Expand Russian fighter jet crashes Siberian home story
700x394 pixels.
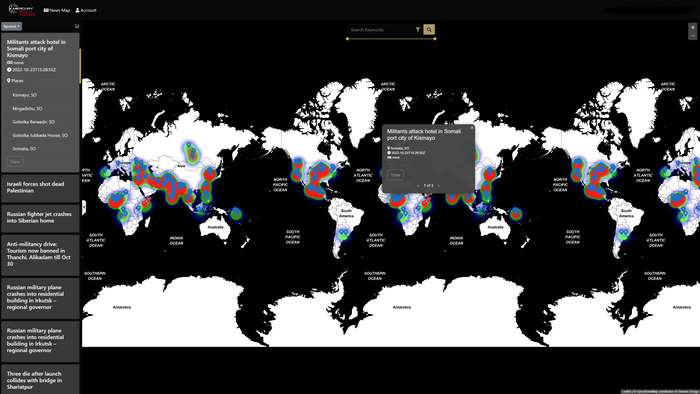click(40, 218)
